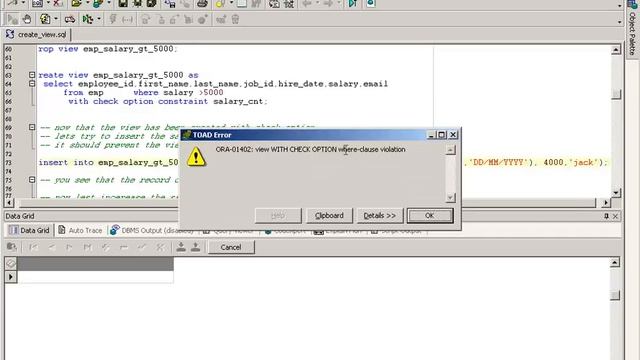640x360 pixels.
Task: Click OK in the TOAD Error dialog
Action: (430, 216)
